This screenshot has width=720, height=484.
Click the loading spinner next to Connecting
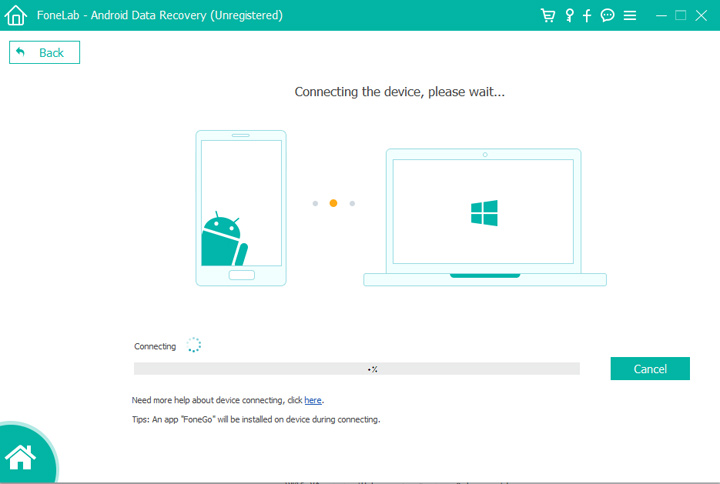194,345
